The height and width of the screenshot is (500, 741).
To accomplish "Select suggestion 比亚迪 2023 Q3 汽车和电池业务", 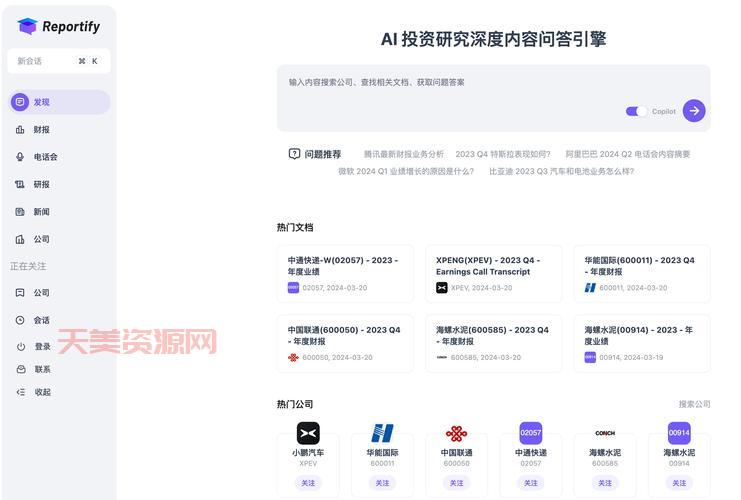I will [x=561, y=171].
